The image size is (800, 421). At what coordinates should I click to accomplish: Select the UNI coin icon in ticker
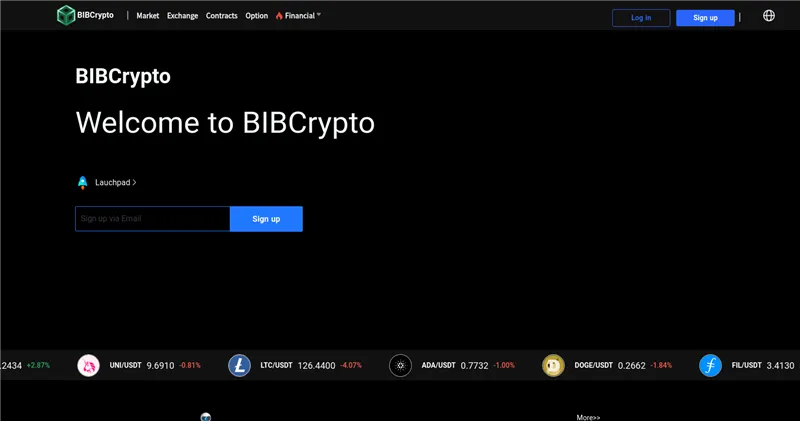pos(88,365)
